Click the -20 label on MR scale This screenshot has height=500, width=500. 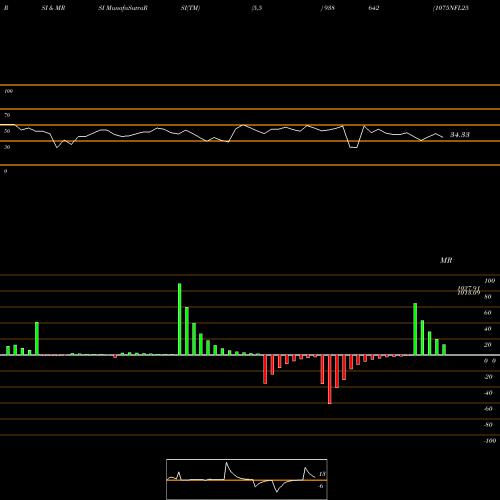pos(488,377)
